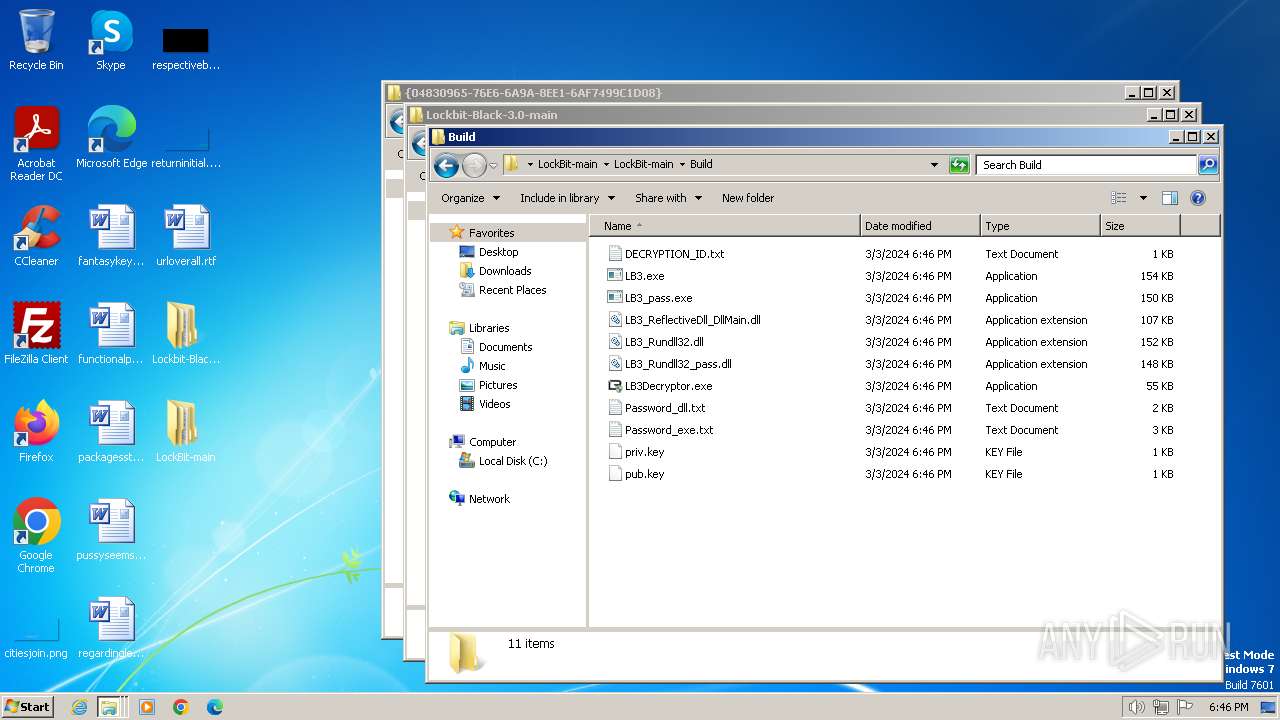The width and height of the screenshot is (1280, 720).
Task: Click the search magnifier button
Action: 1208,165
